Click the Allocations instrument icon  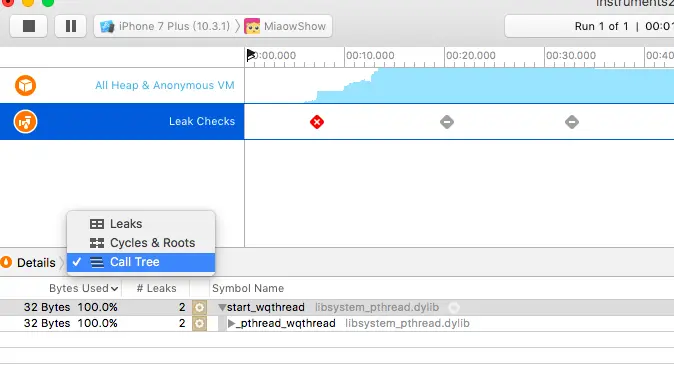point(25,85)
